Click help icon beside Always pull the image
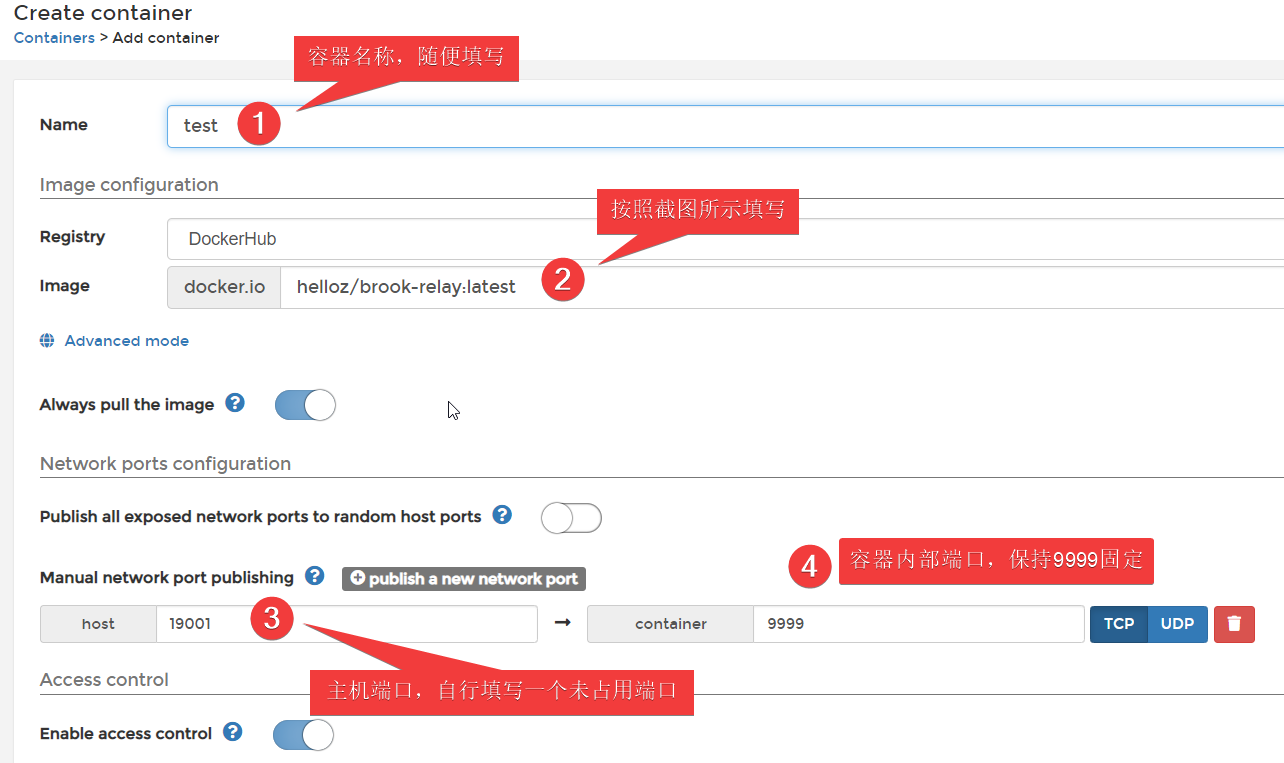Viewport: 1284px width, 763px height. 235,403
